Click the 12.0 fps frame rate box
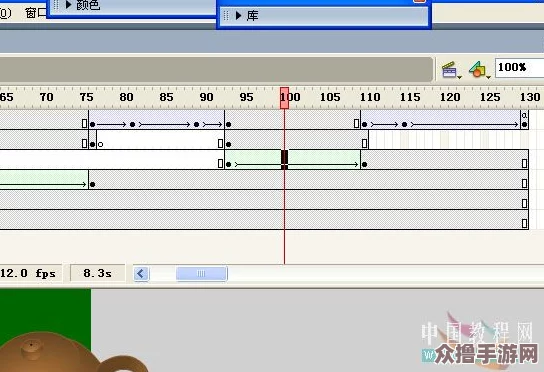Screen dimensions: 544x372 click(x=28, y=273)
